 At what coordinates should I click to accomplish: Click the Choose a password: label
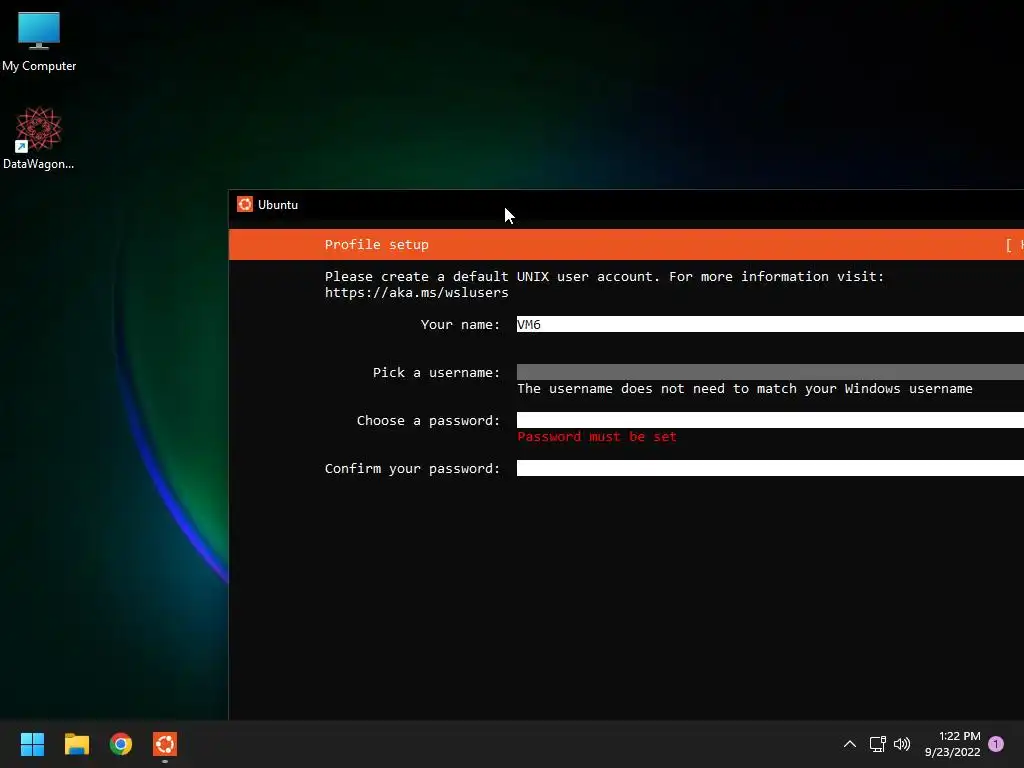[428, 421]
